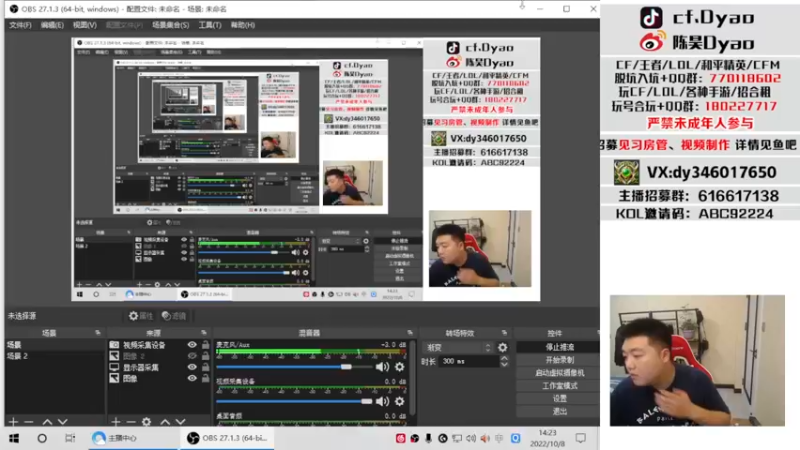Click the OBS 27.1.3 taskbar button
Viewport: 800px width, 450px height.
(x=227, y=438)
